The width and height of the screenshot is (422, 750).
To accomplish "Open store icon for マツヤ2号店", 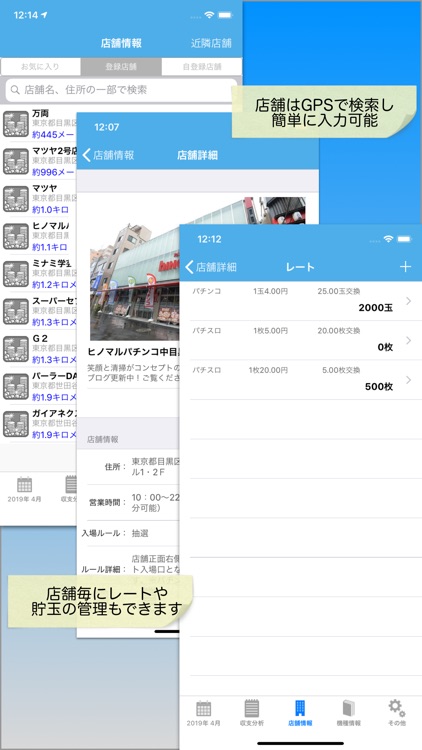I will [16, 161].
